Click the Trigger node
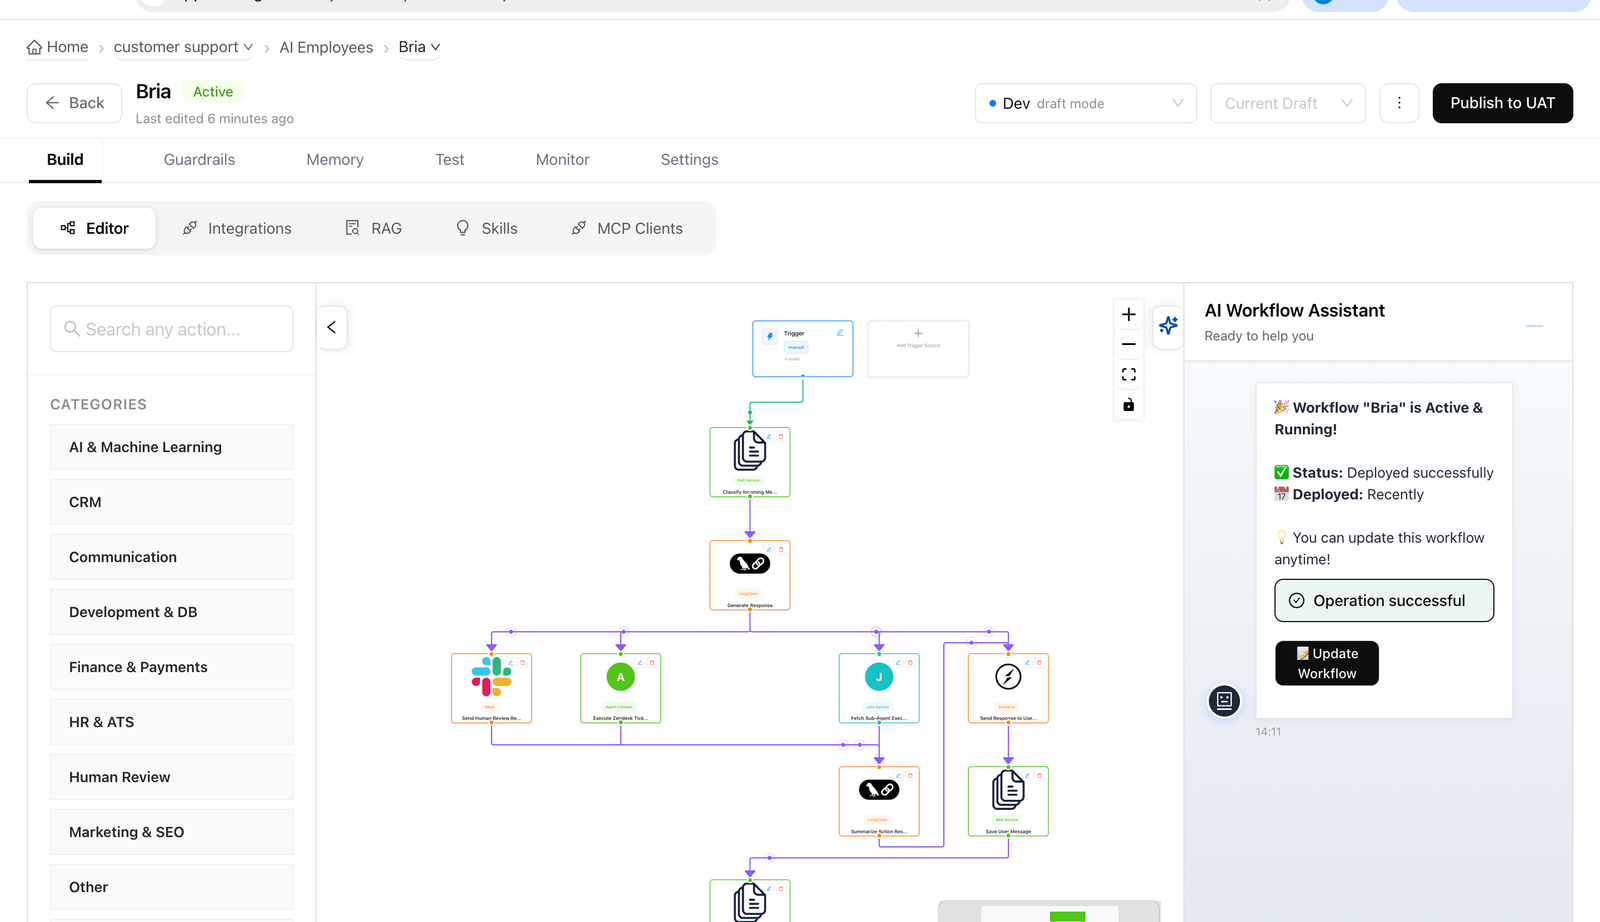This screenshot has width=1600, height=922. click(803, 348)
